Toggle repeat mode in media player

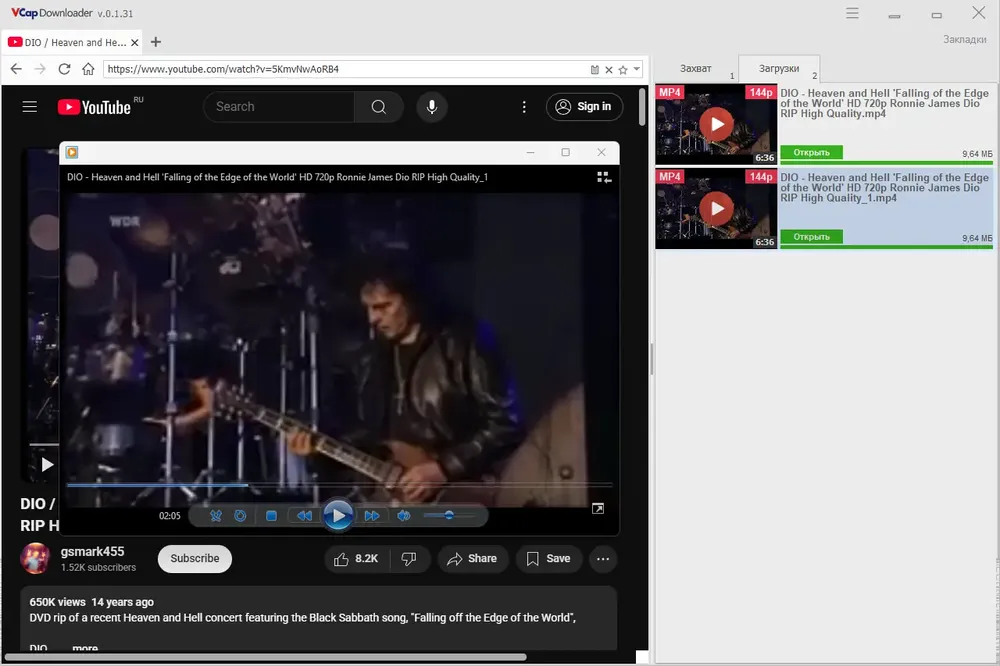tap(240, 515)
